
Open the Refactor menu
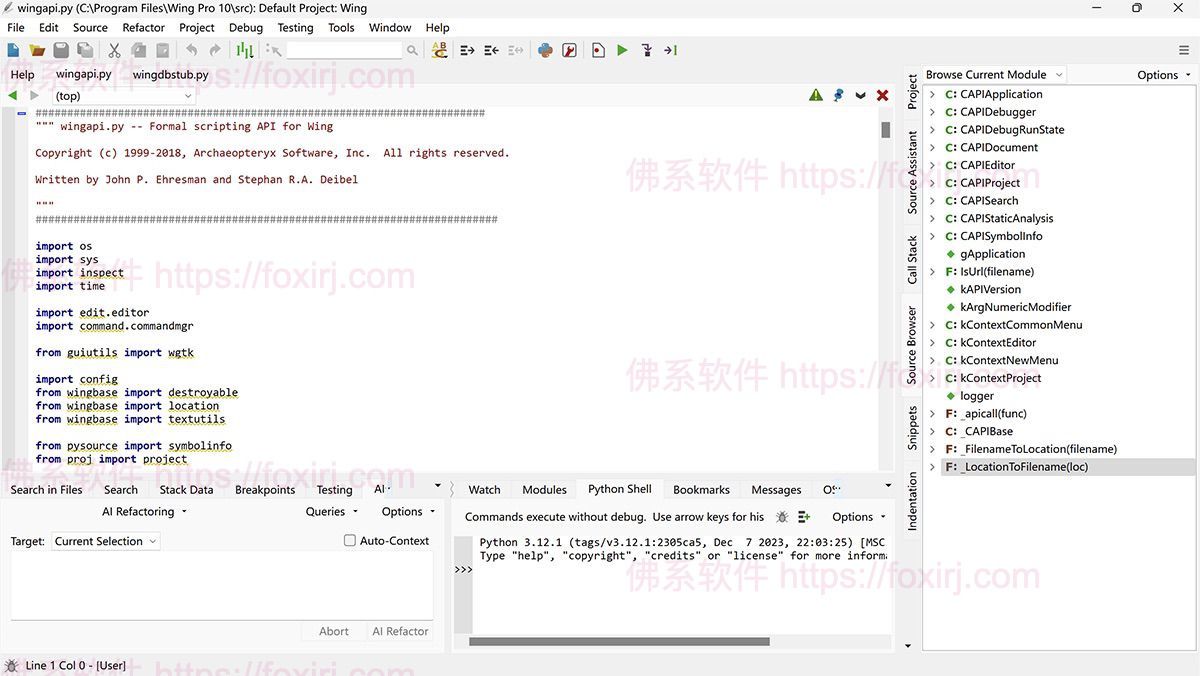coord(143,28)
